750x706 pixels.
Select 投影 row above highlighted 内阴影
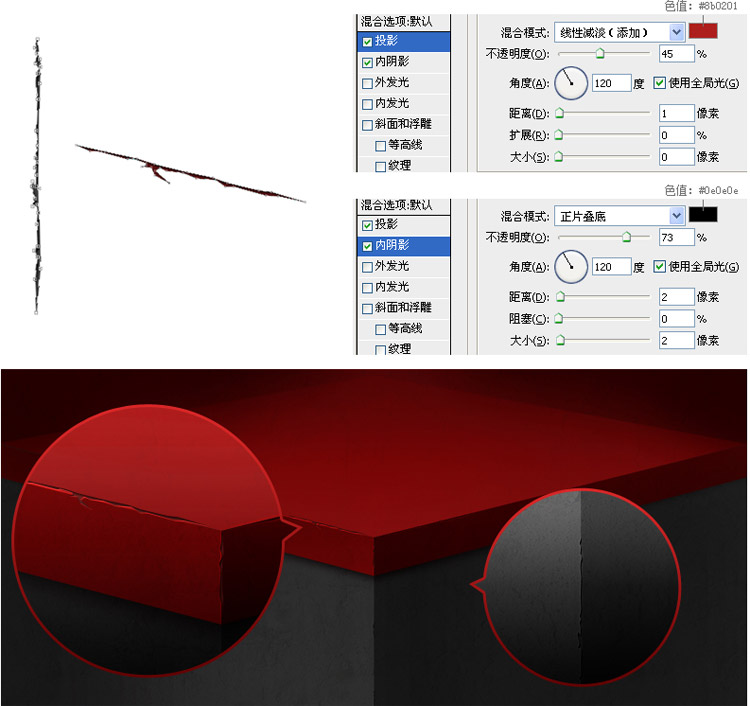point(404,225)
